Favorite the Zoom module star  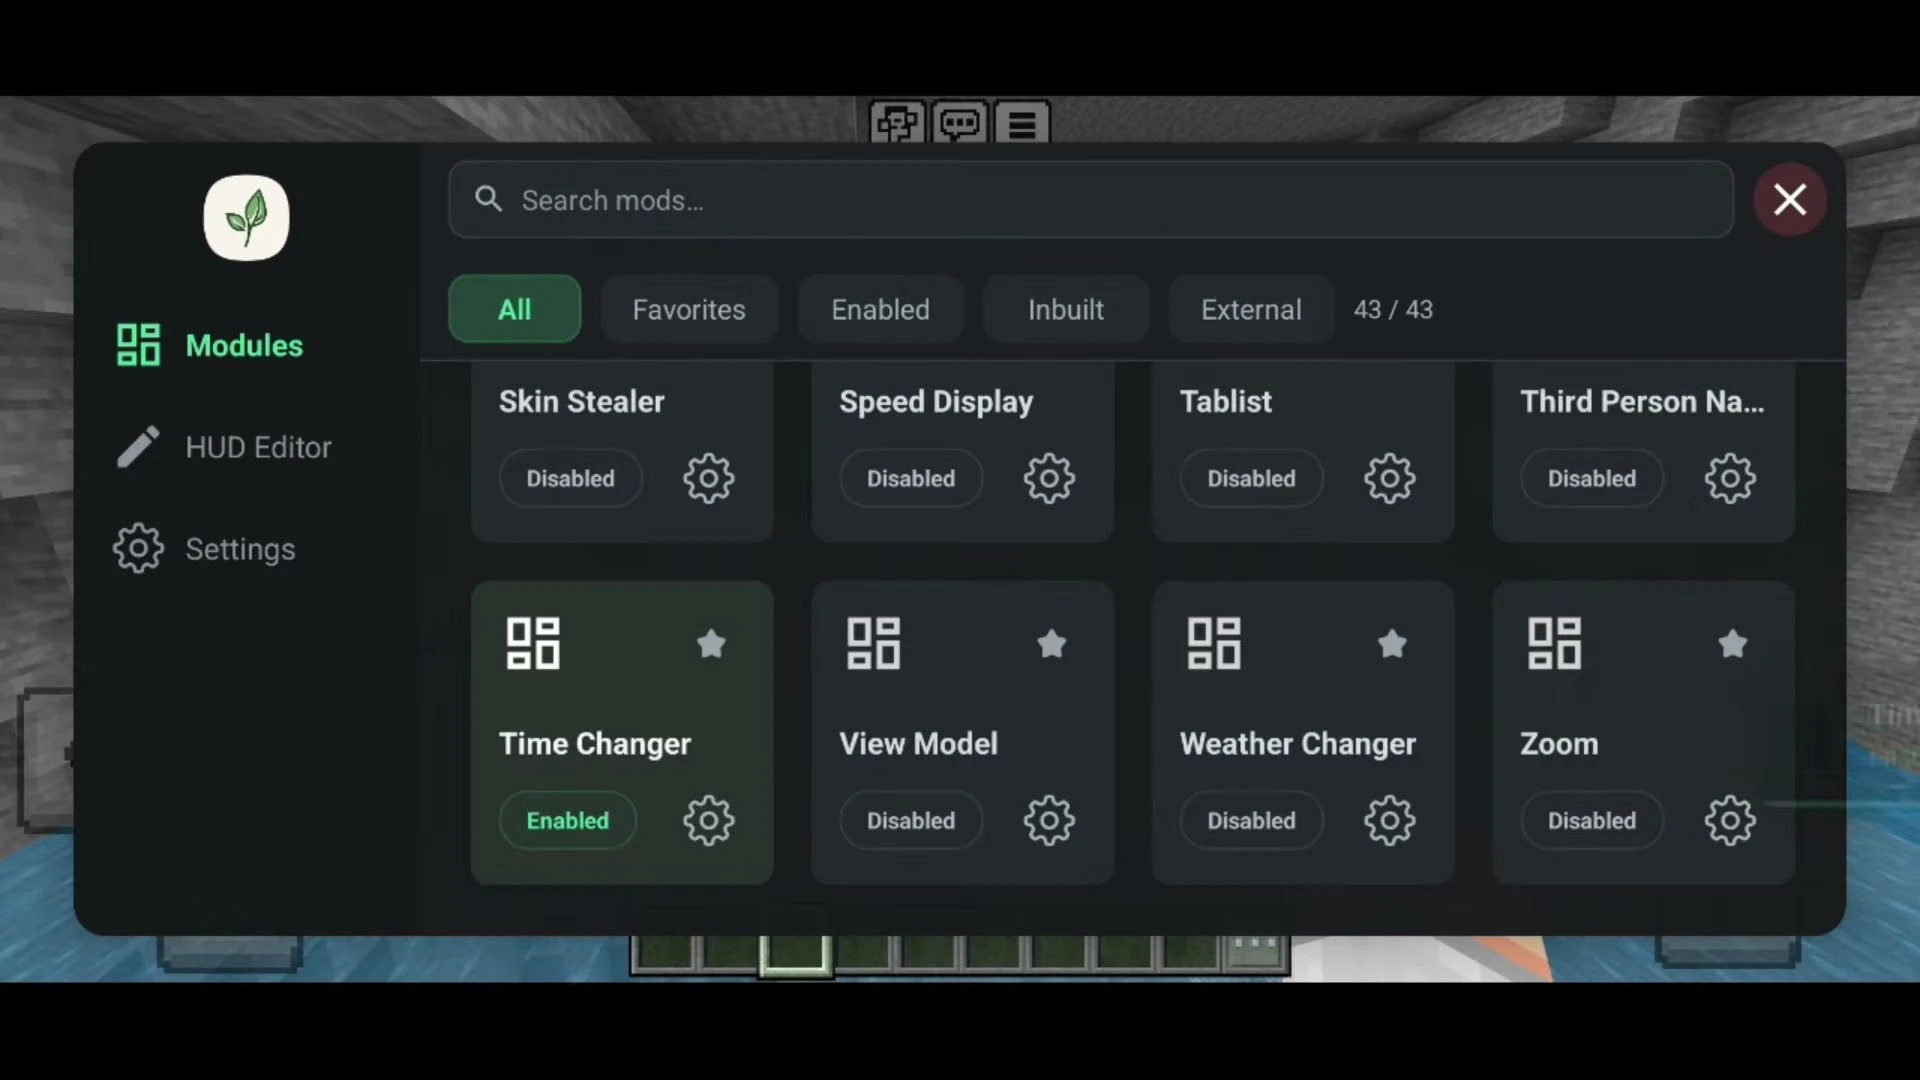click(x=1733, y=643)
